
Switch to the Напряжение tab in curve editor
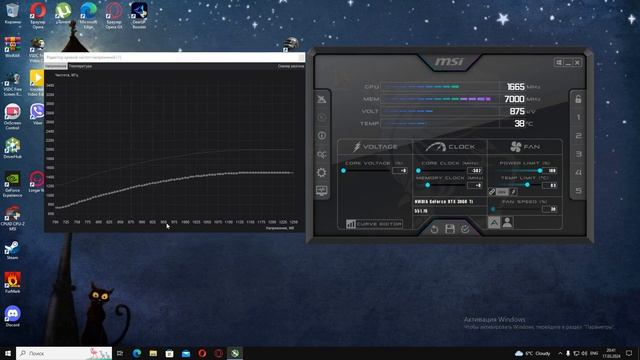(x=56, y=66)
